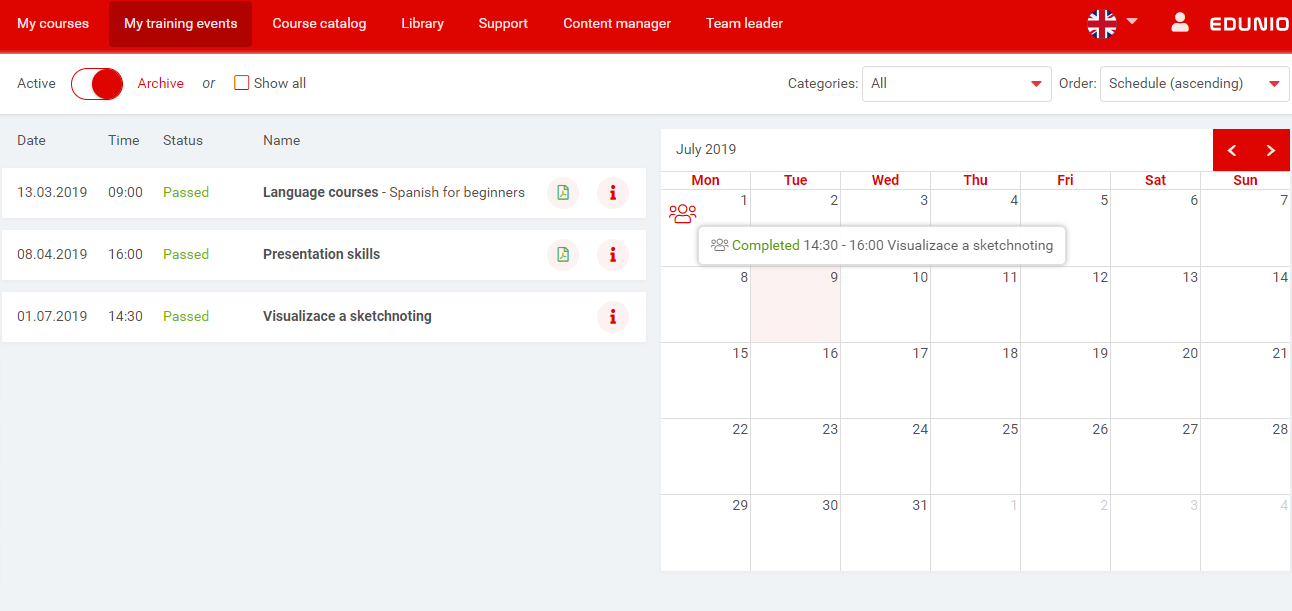Open info for Language courses row

(613, 193)
